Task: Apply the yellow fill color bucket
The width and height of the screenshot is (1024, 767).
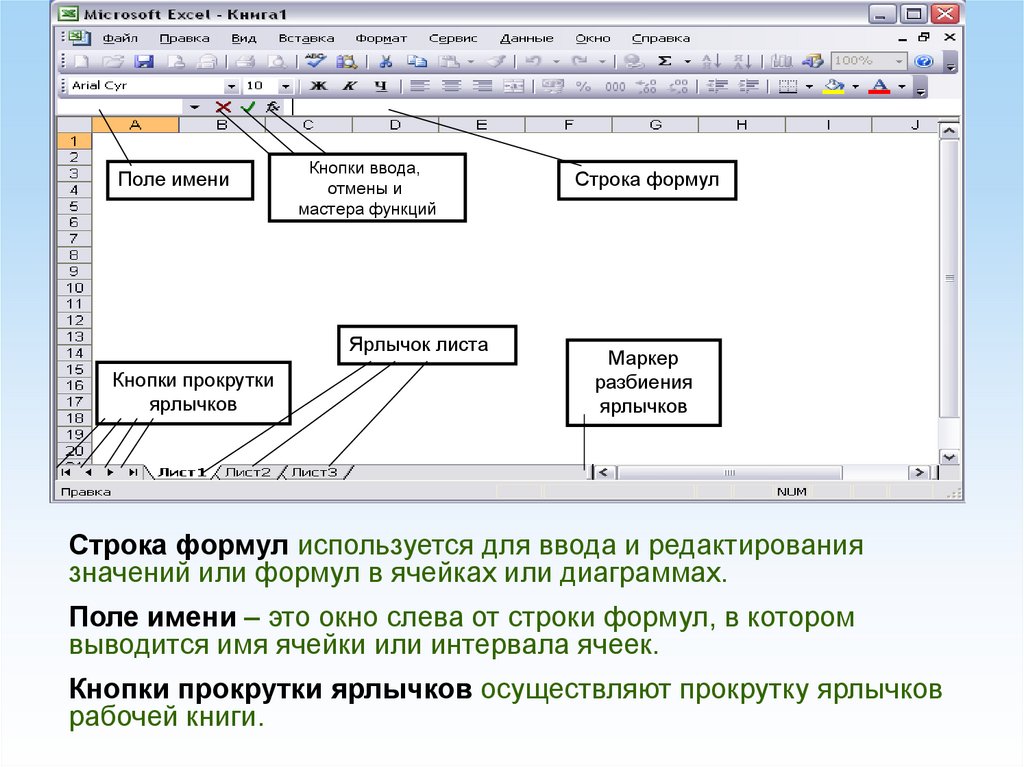Action: coord(835,86)
